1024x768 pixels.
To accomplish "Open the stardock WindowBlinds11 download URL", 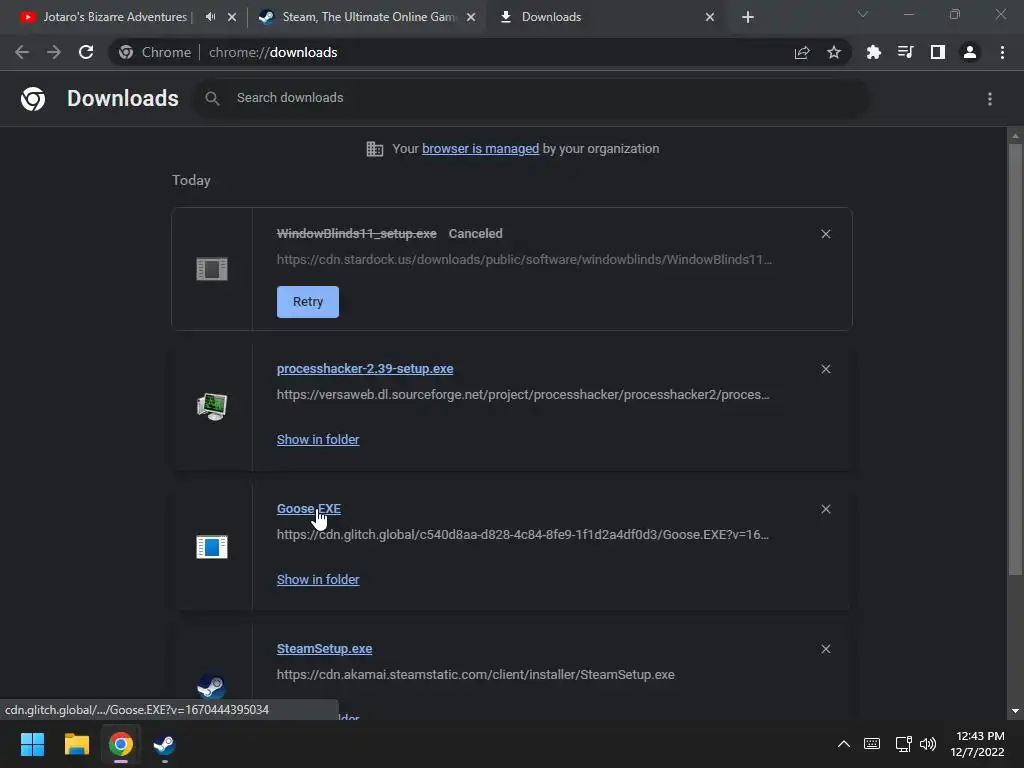I will click(524, 260).
